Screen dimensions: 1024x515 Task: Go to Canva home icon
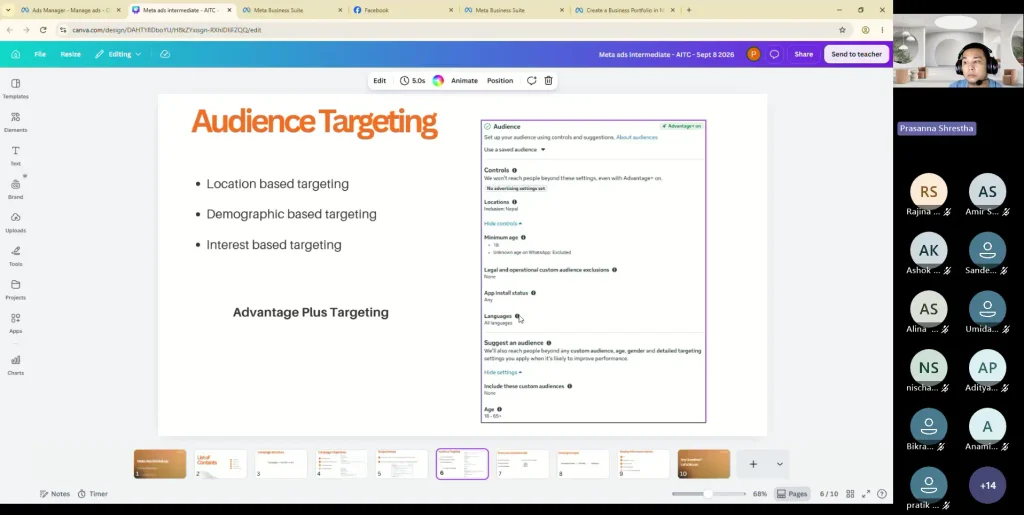pyautogui.click(x=16, y=54)
